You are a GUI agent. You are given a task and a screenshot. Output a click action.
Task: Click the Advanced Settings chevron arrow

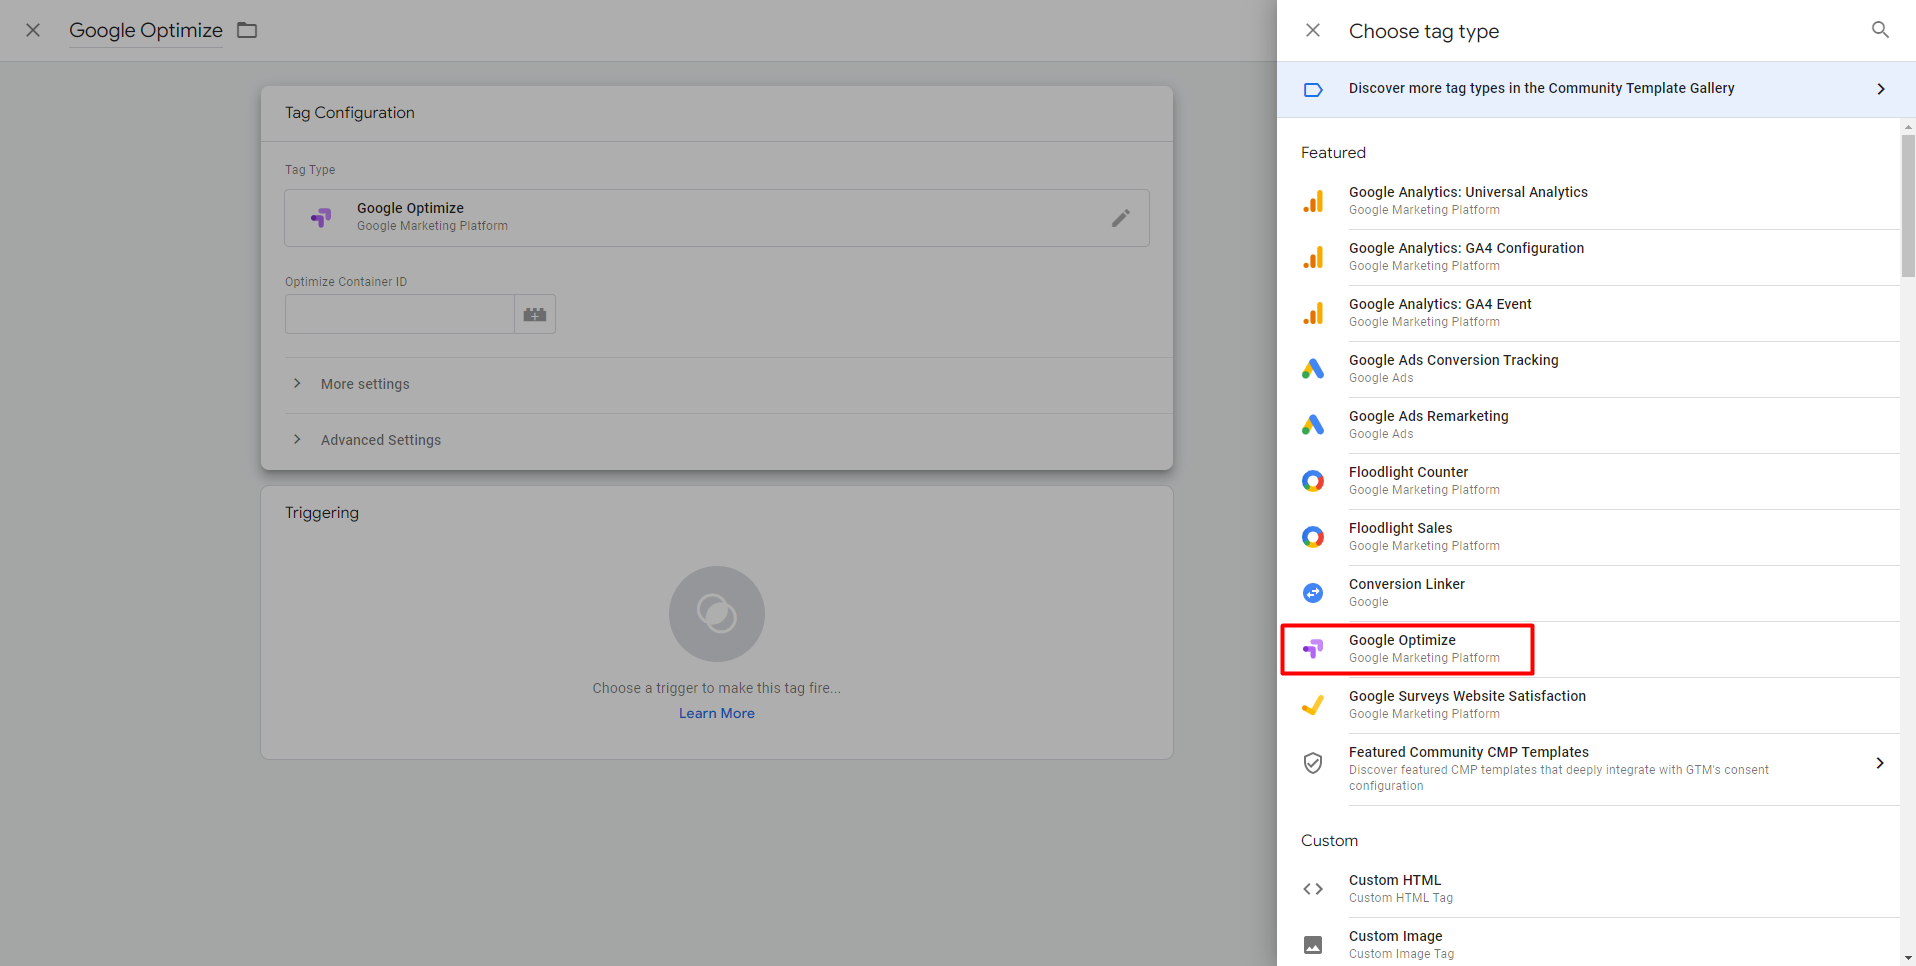click(x=297, y=440)
